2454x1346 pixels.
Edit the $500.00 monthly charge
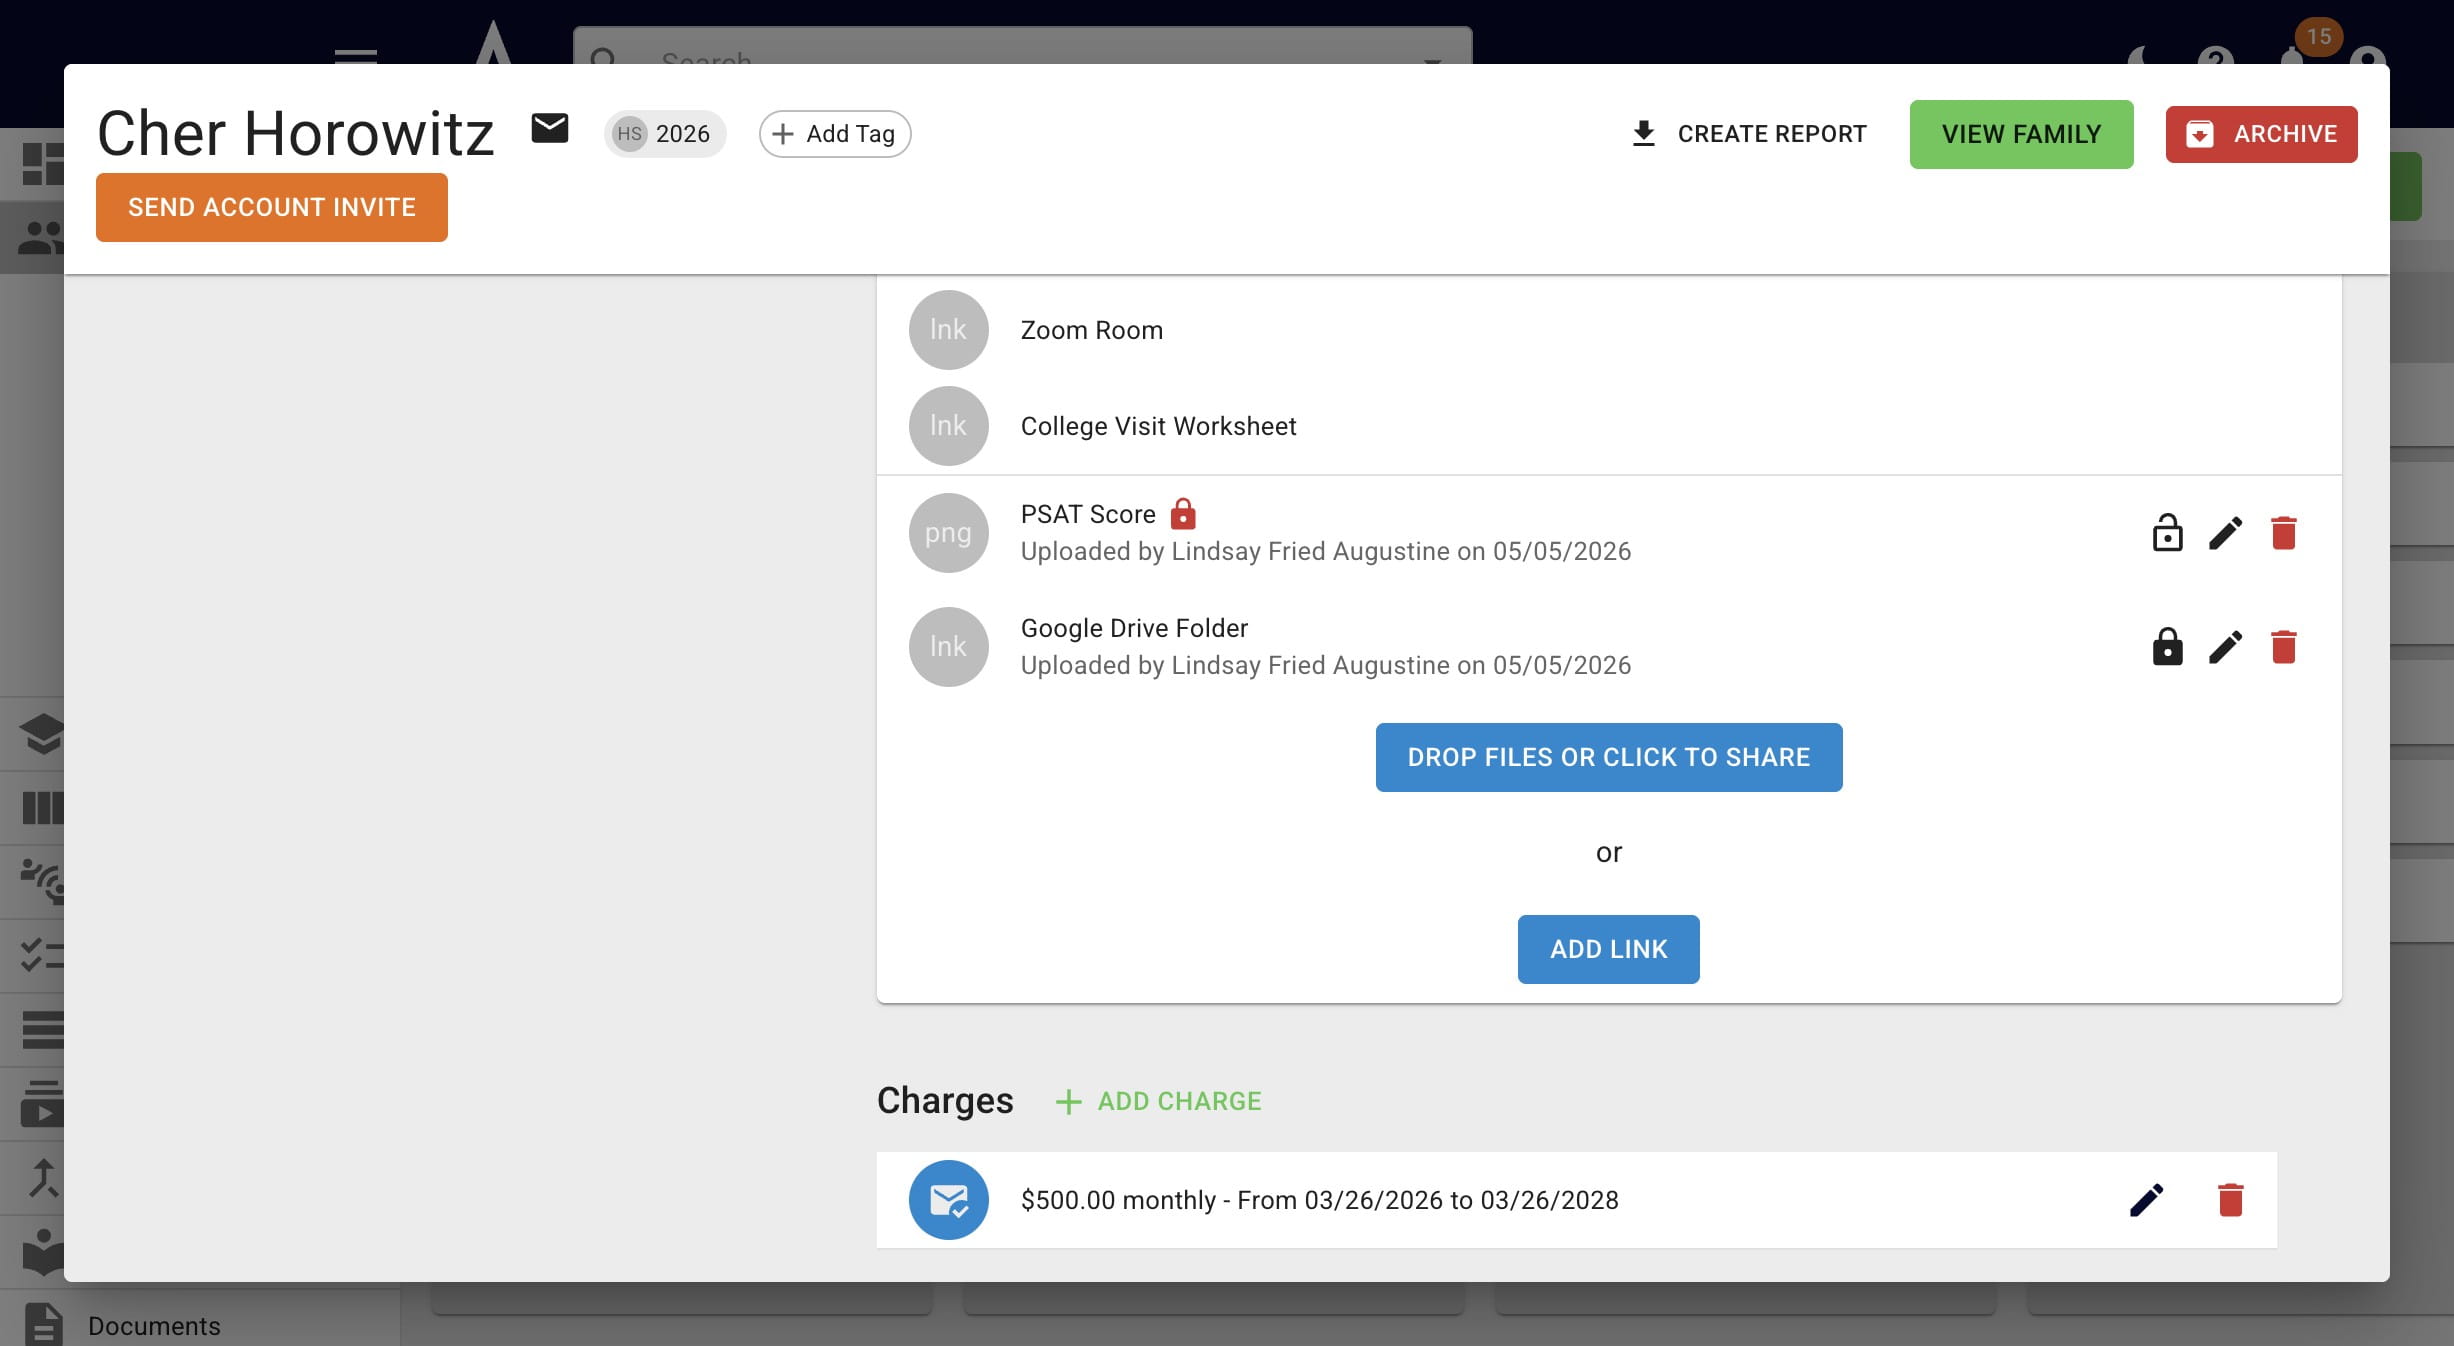pyautogui.click(x=2147, y=1200)
